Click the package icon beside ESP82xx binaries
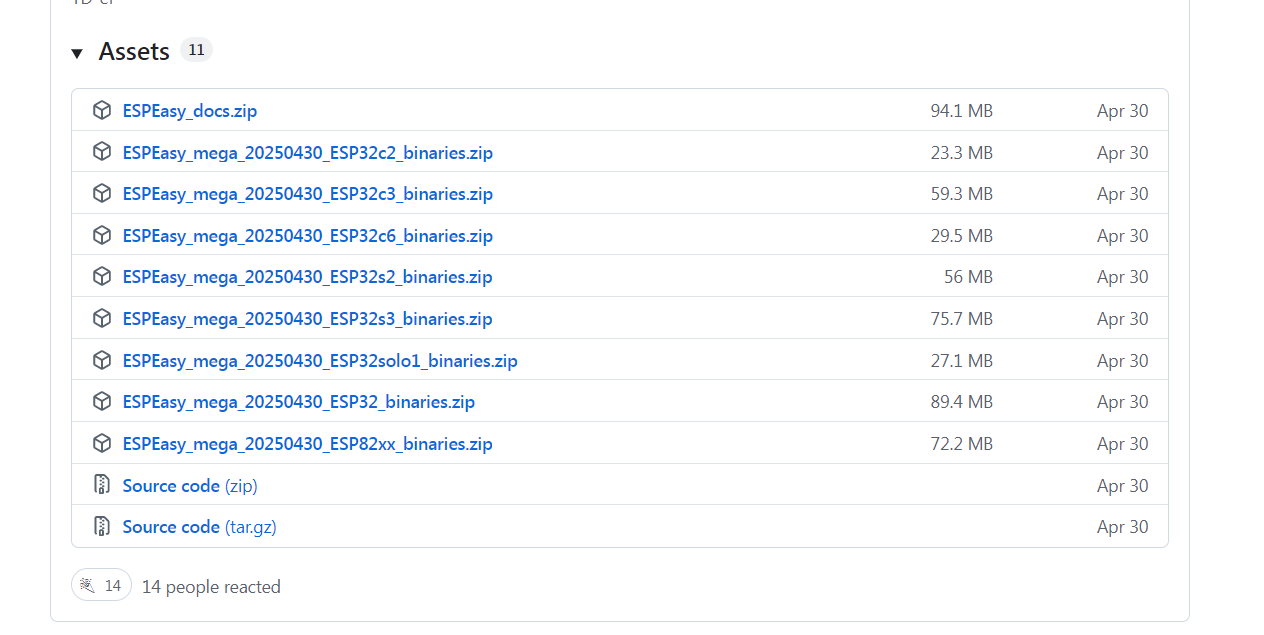This screenshot has height=635, width=1264. (x=101, y=443)
